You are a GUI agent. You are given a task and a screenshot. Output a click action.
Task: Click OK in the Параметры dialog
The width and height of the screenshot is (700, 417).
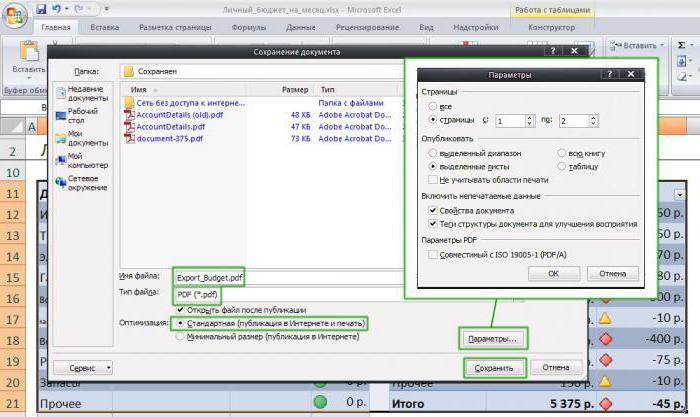(554, 273)
